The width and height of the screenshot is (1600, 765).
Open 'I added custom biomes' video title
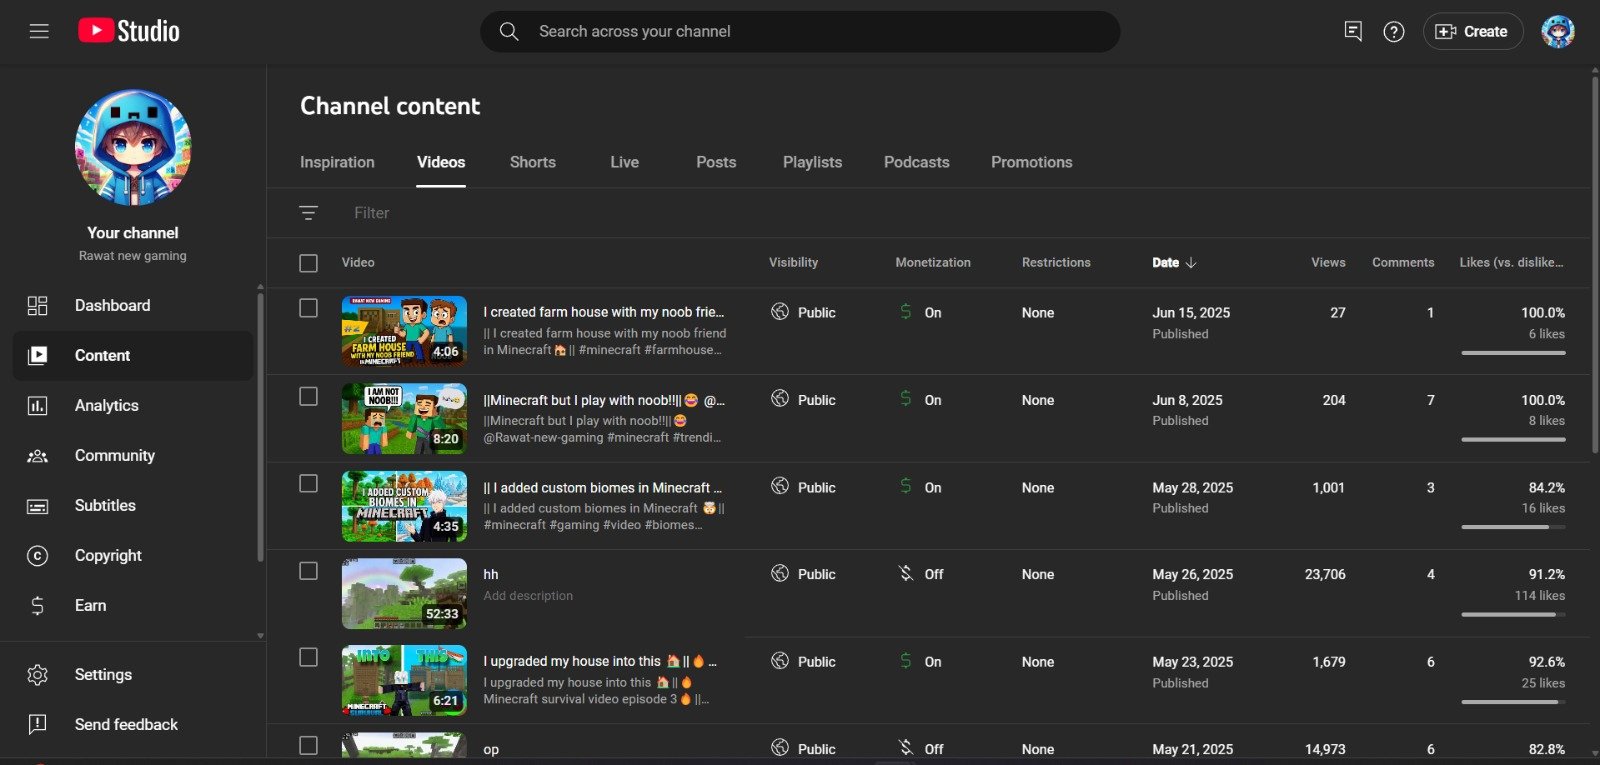point(602,488)
